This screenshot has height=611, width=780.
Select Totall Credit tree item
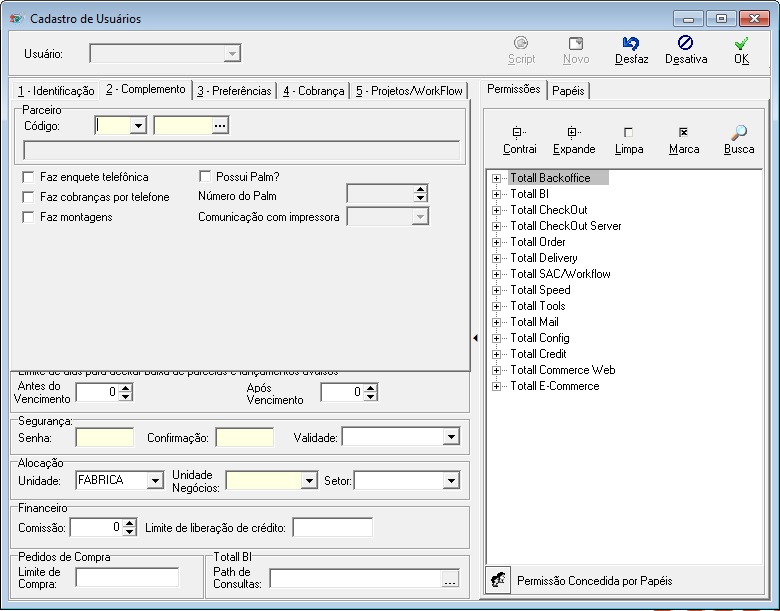click(x=538, y=354)
